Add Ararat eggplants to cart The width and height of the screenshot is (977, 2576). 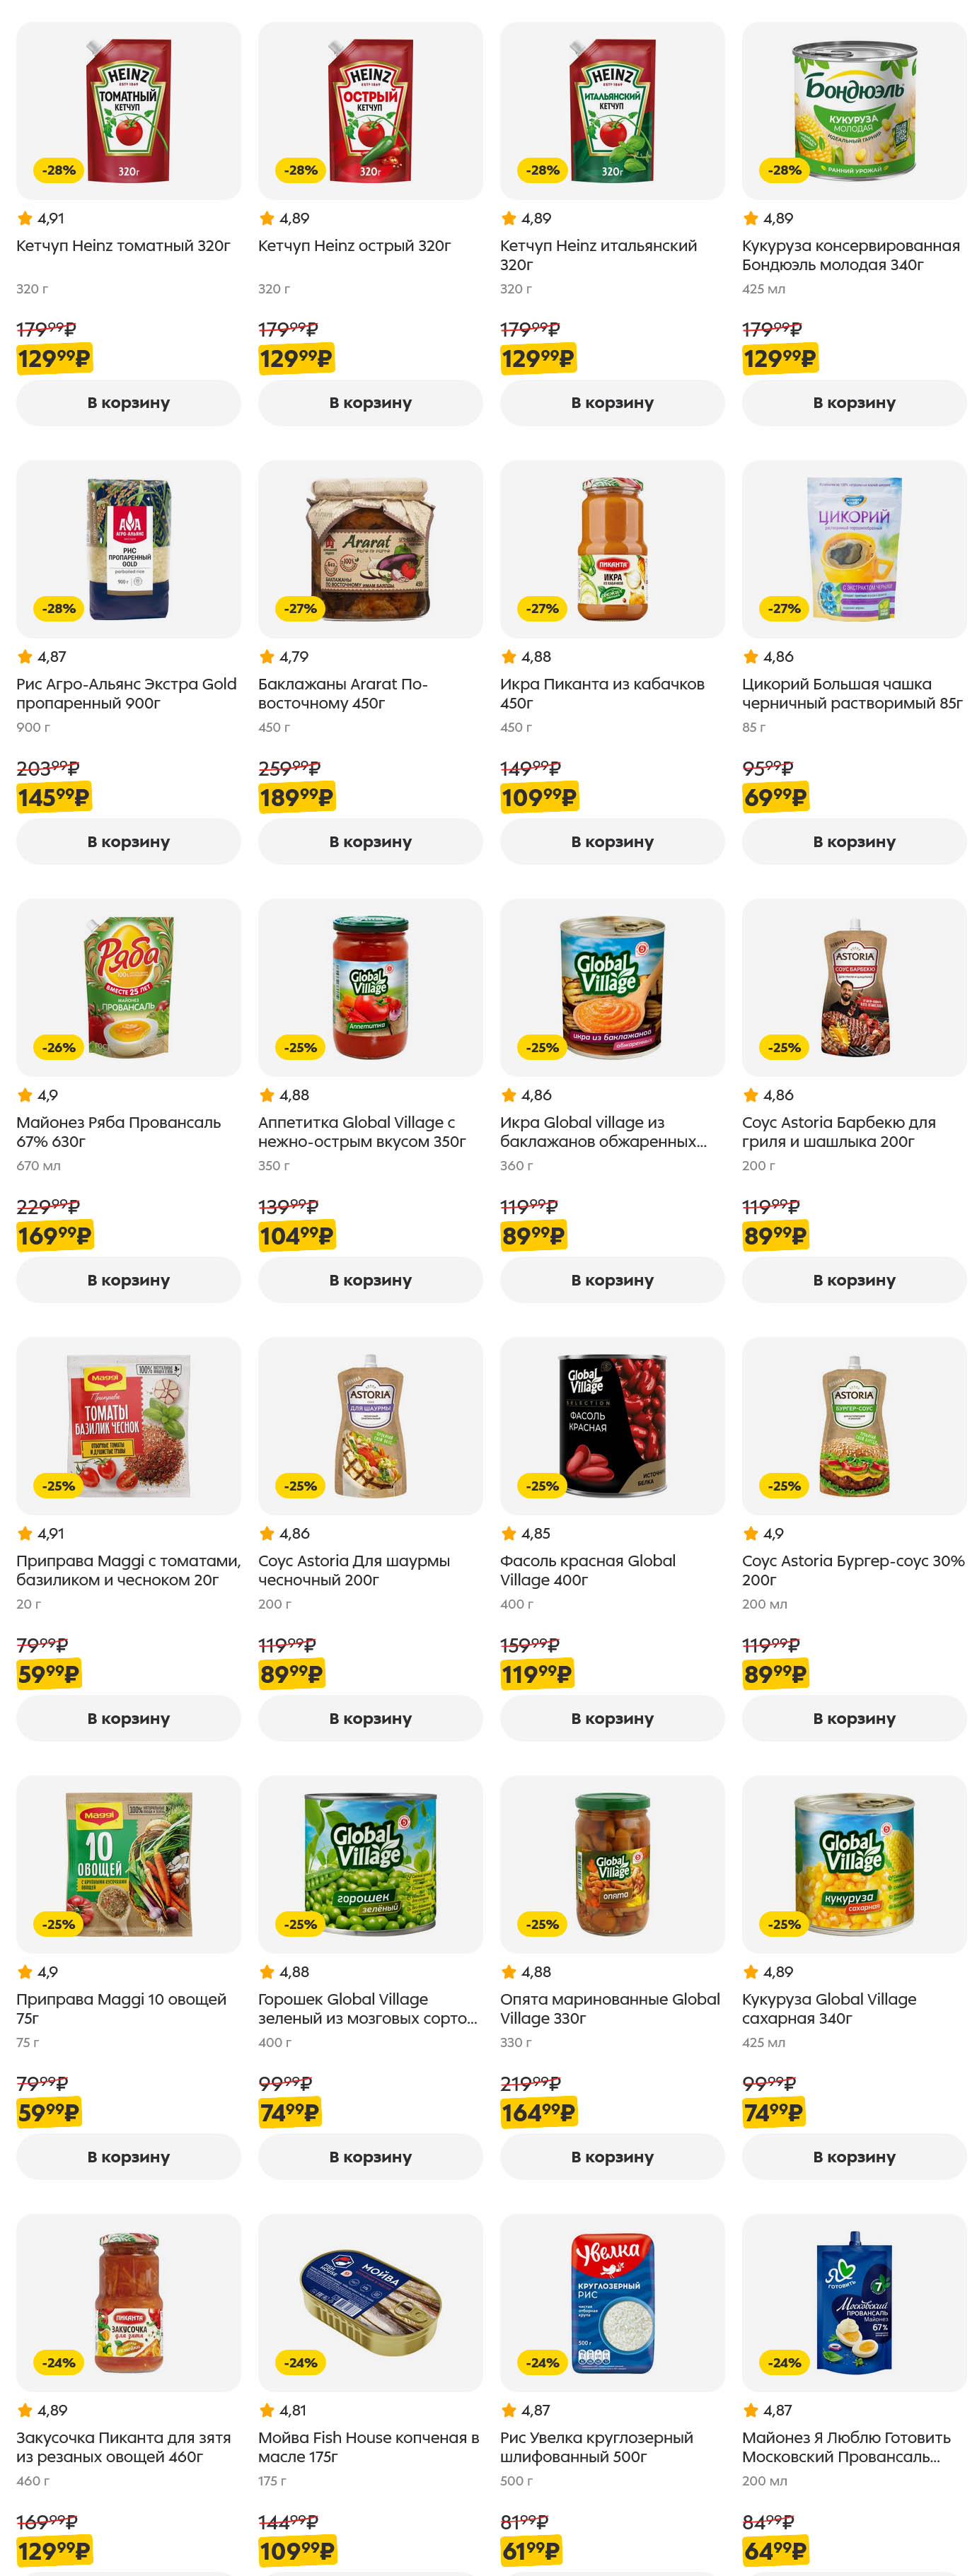(370, 842)
